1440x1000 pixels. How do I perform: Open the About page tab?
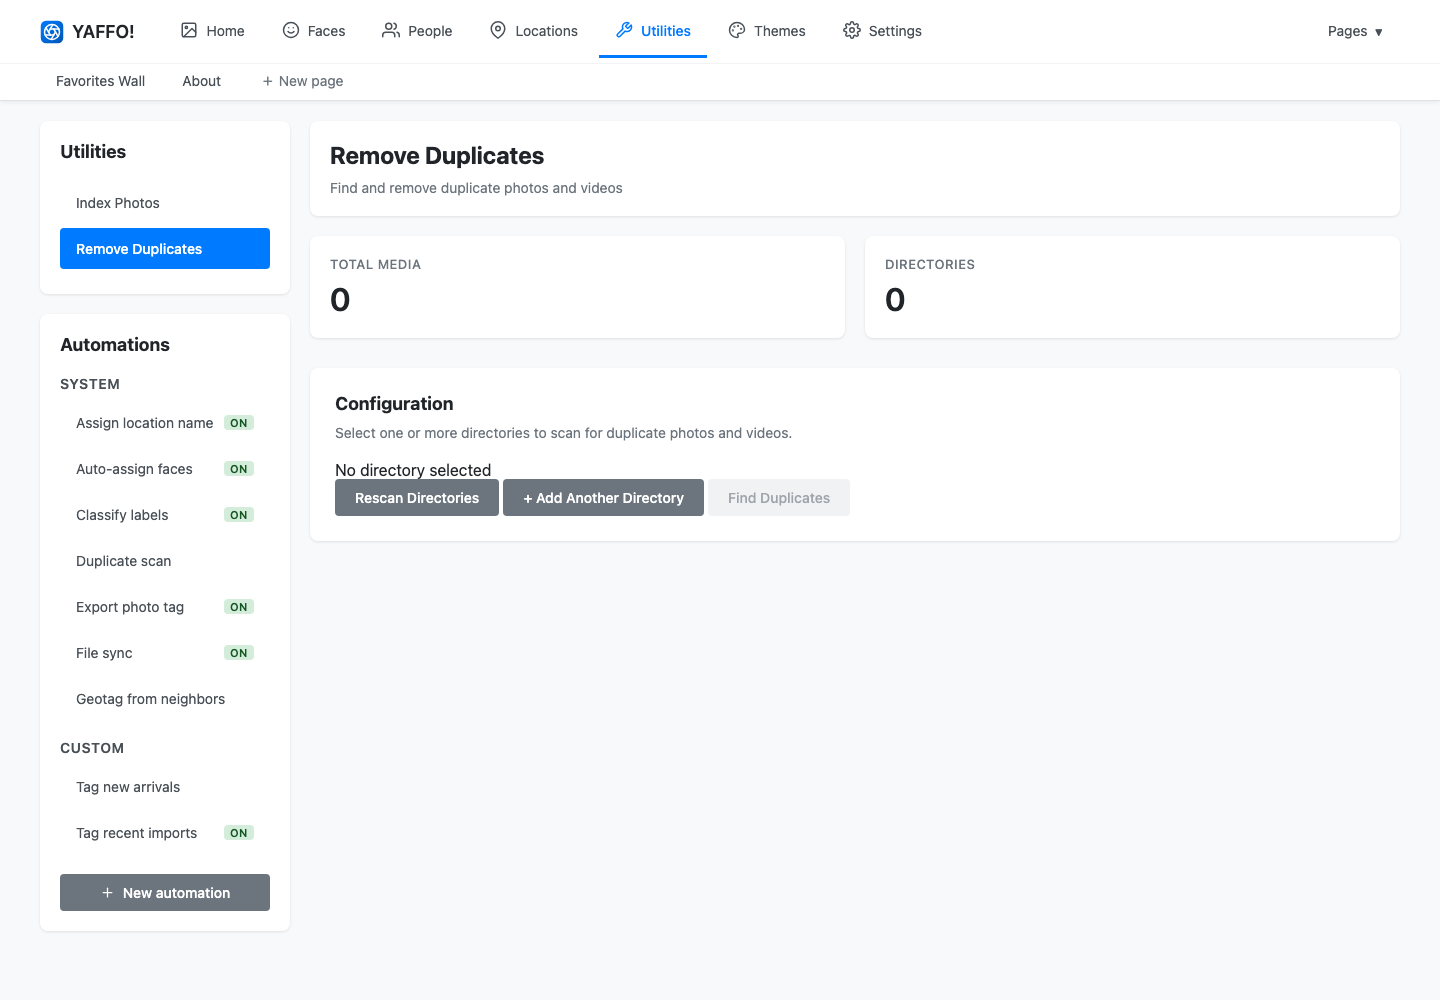pyautogui.click(x=201, y=81)
